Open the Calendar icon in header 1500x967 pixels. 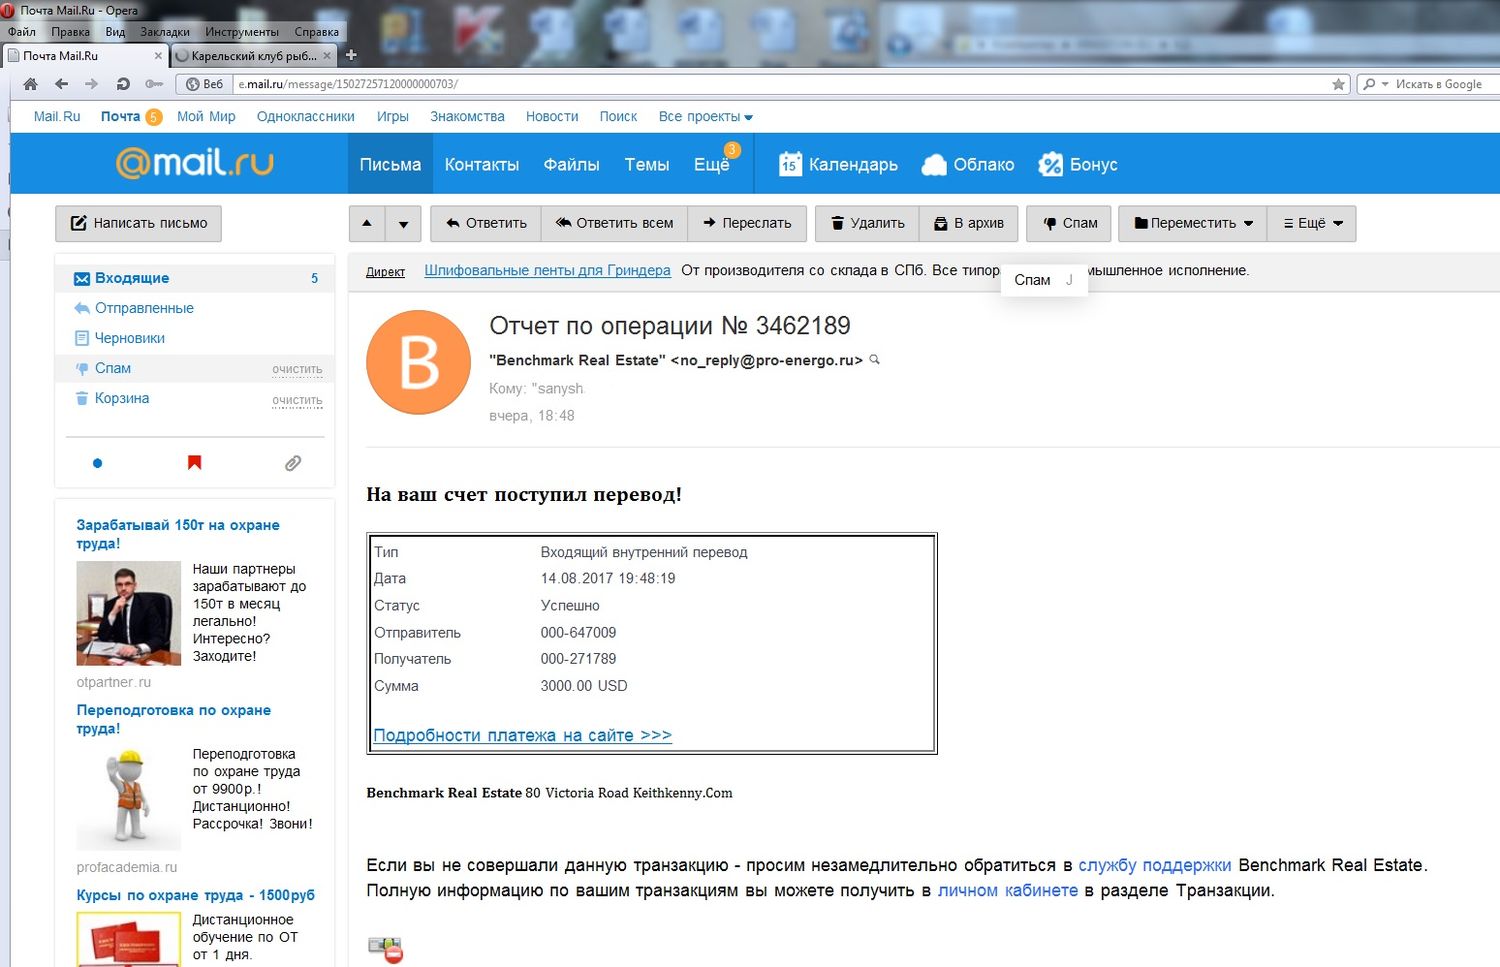(790, 165)
